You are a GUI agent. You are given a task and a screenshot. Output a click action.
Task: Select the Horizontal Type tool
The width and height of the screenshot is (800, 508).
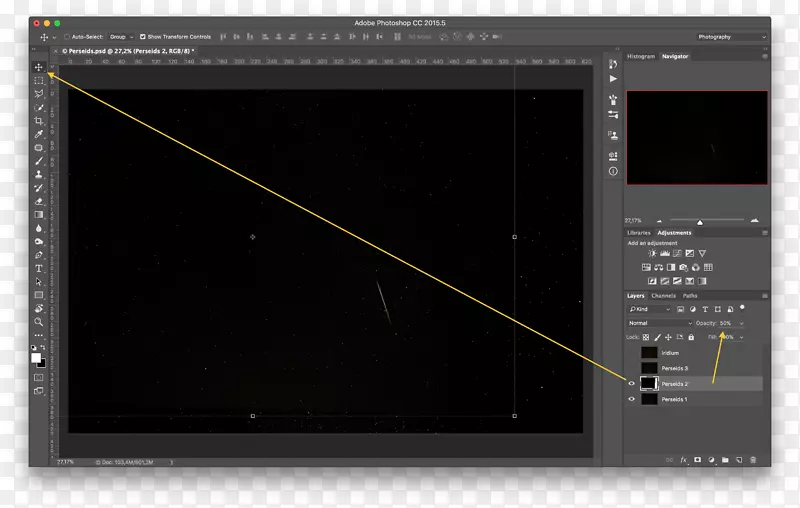click(39, 268)
